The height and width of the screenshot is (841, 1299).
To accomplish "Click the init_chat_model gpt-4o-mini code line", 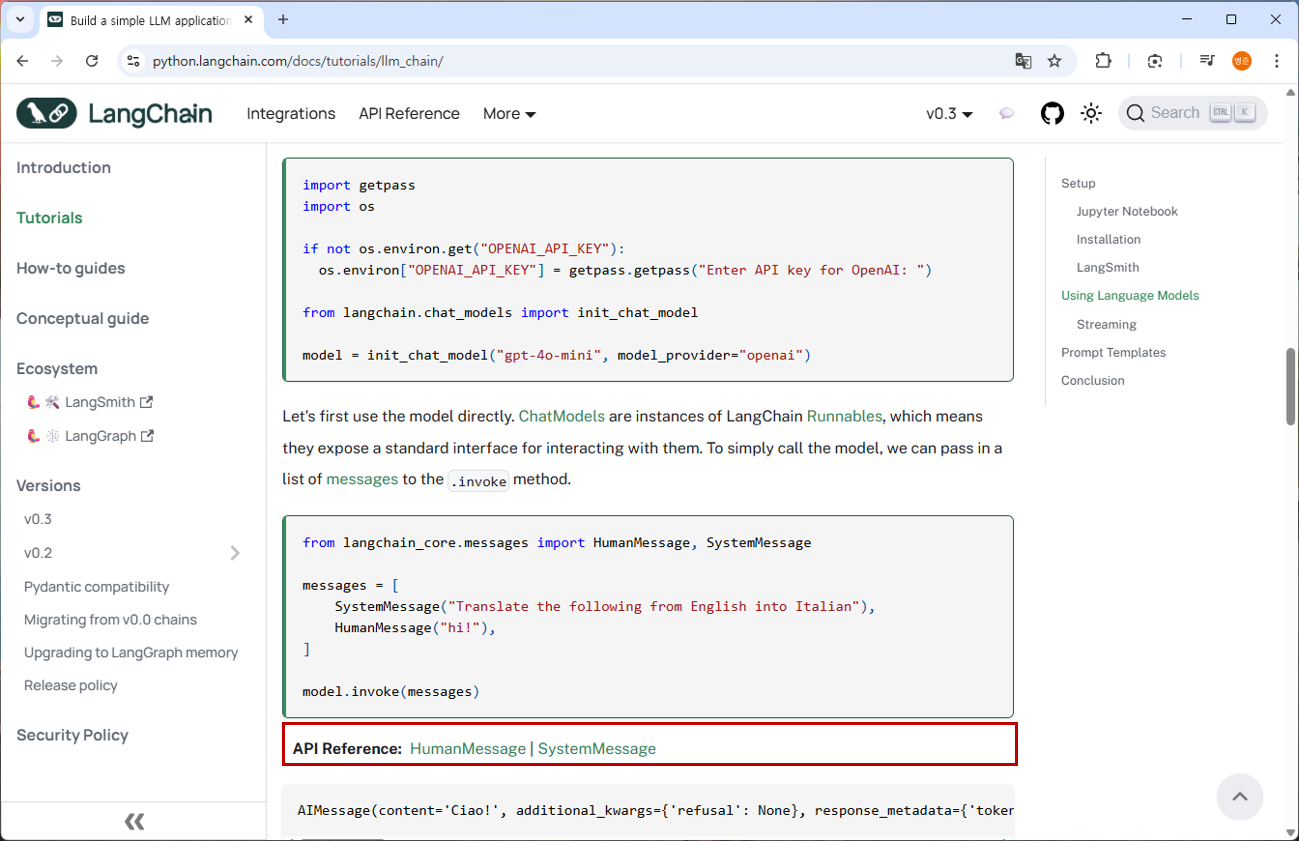I will (556, 355).
